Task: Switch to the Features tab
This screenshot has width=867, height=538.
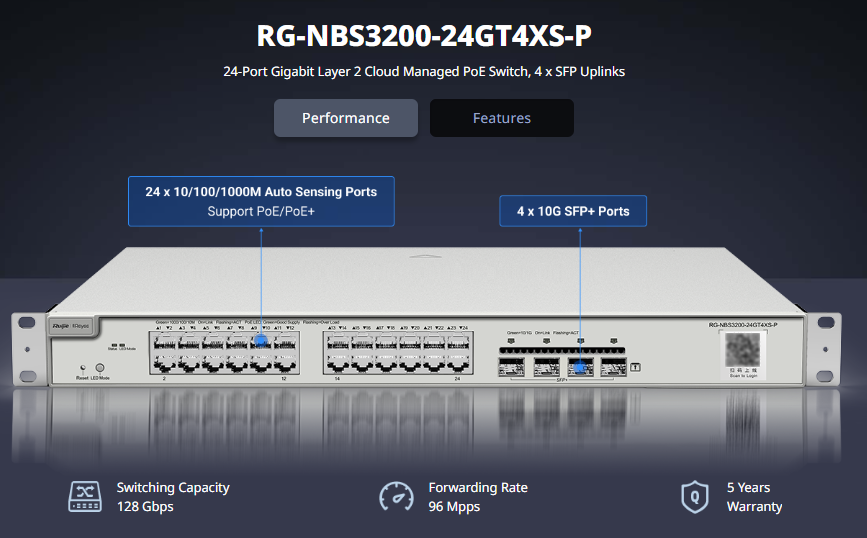Action: coord(502,118)
